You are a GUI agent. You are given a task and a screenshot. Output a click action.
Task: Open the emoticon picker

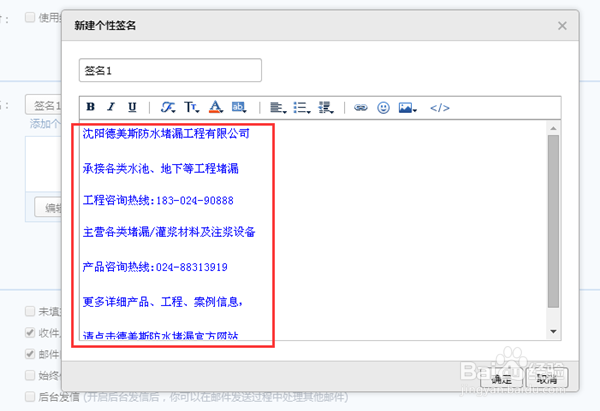click(383, 108)
